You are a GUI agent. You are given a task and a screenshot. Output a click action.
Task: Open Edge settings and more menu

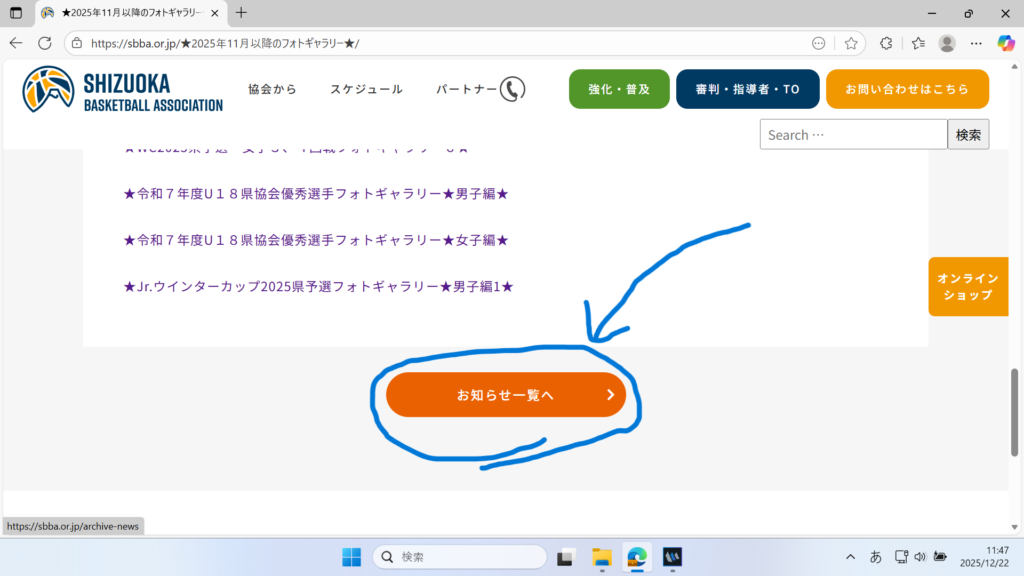976,43
